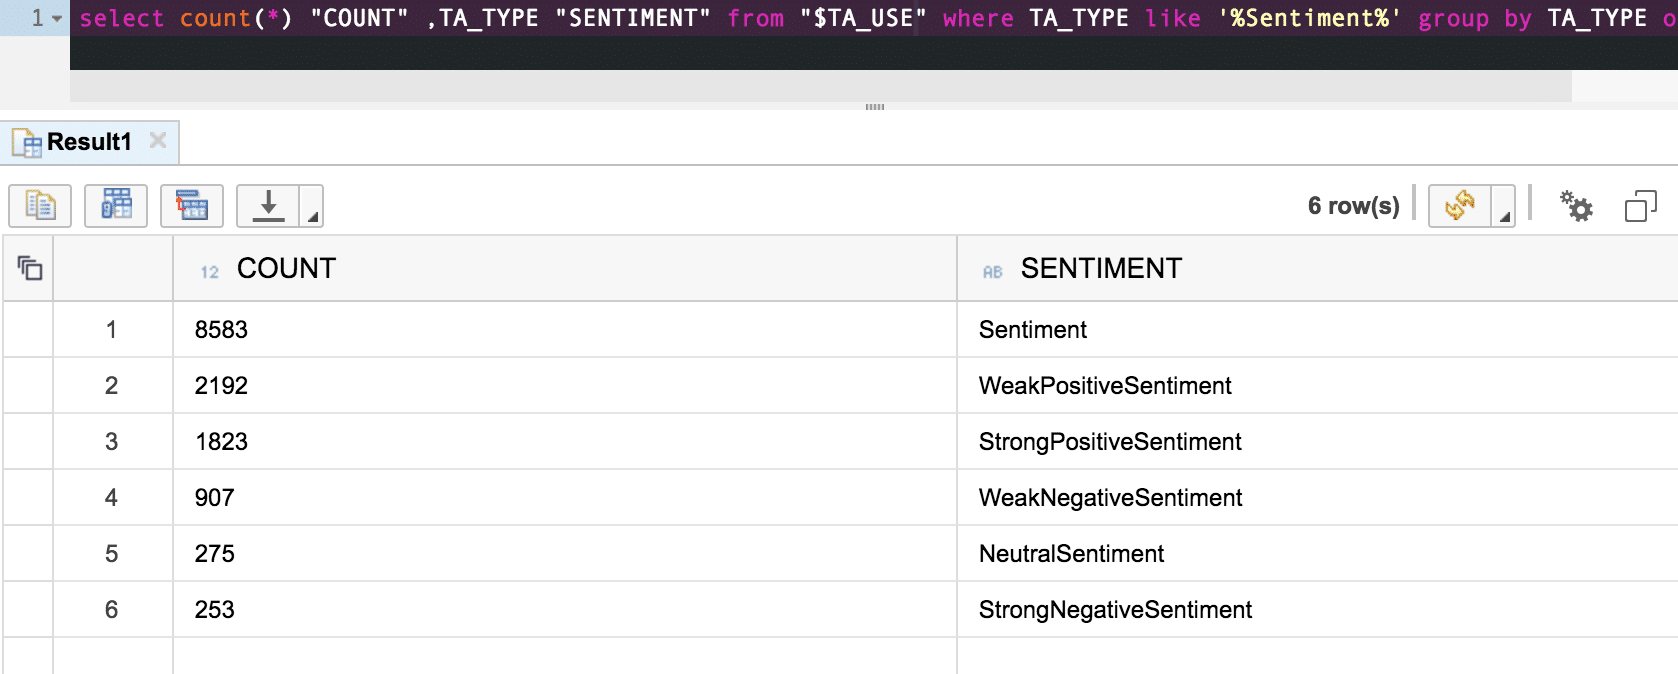Collapse line 1 fold arrow in editor
The width and height of the screenshot is (1678, 674).
pos(57,19)
